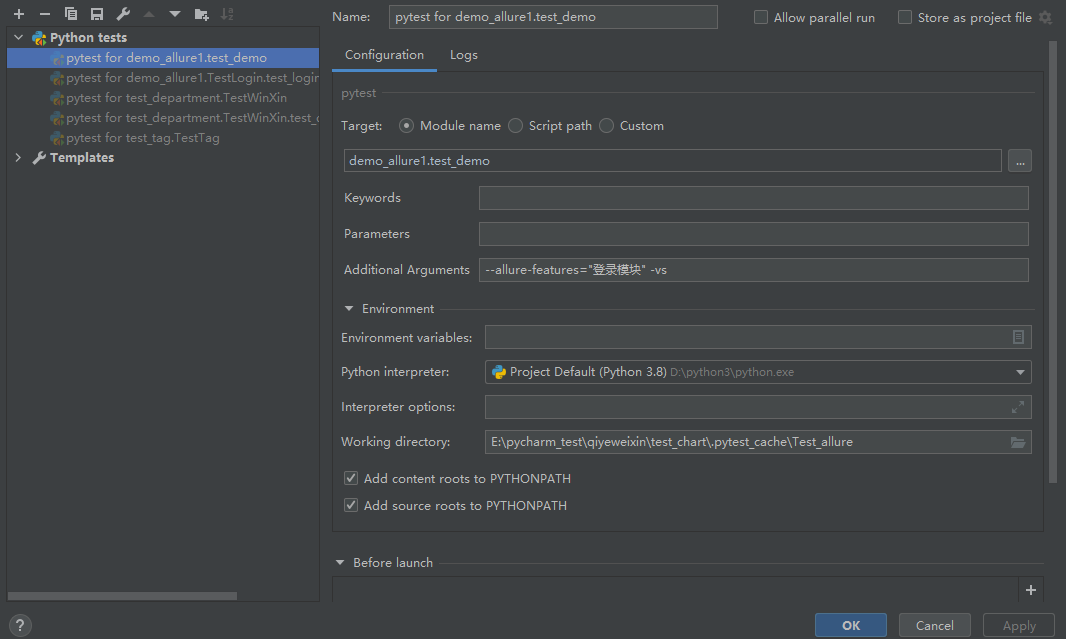Expand the Templates tree node
1066x639 pixels.
[18, 158]
